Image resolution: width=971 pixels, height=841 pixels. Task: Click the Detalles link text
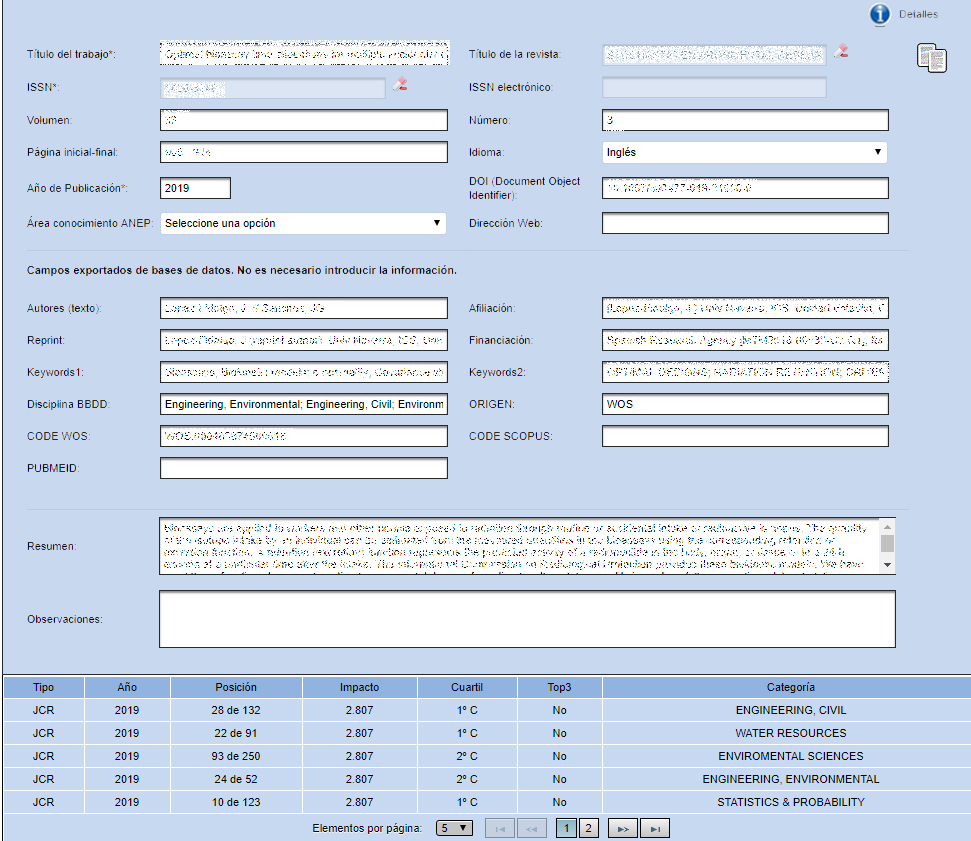tap(918, 15)
